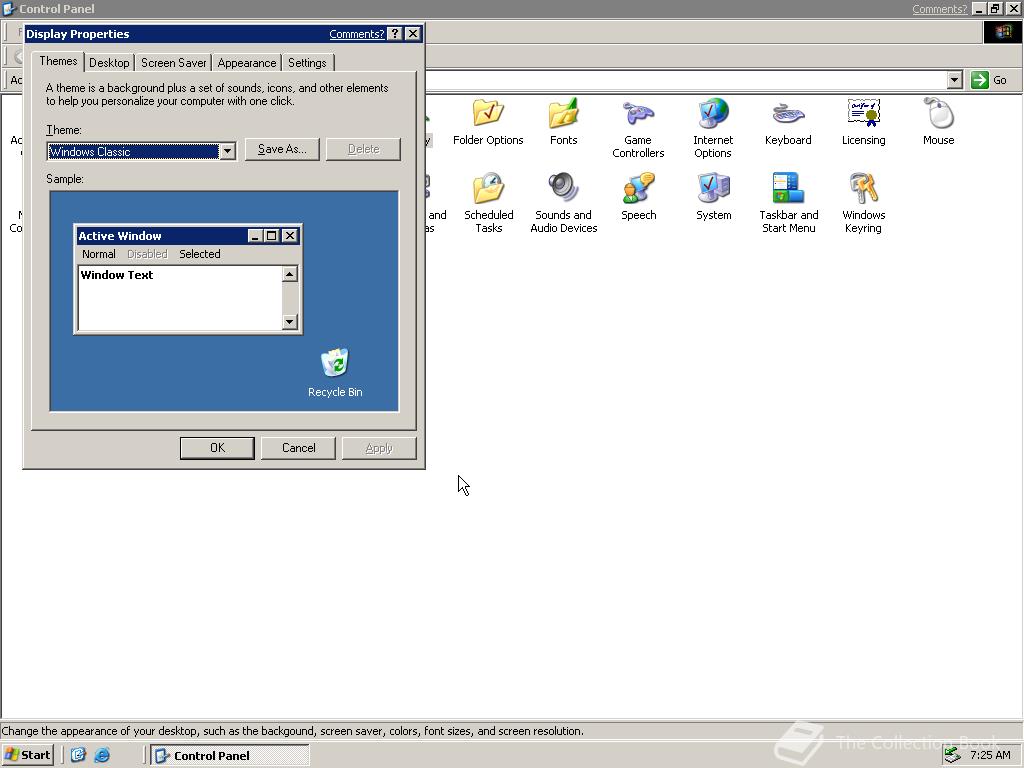1024x768 pixels.
Task: Click the sample scrollbar up arrow
Action: pos(290,274)
